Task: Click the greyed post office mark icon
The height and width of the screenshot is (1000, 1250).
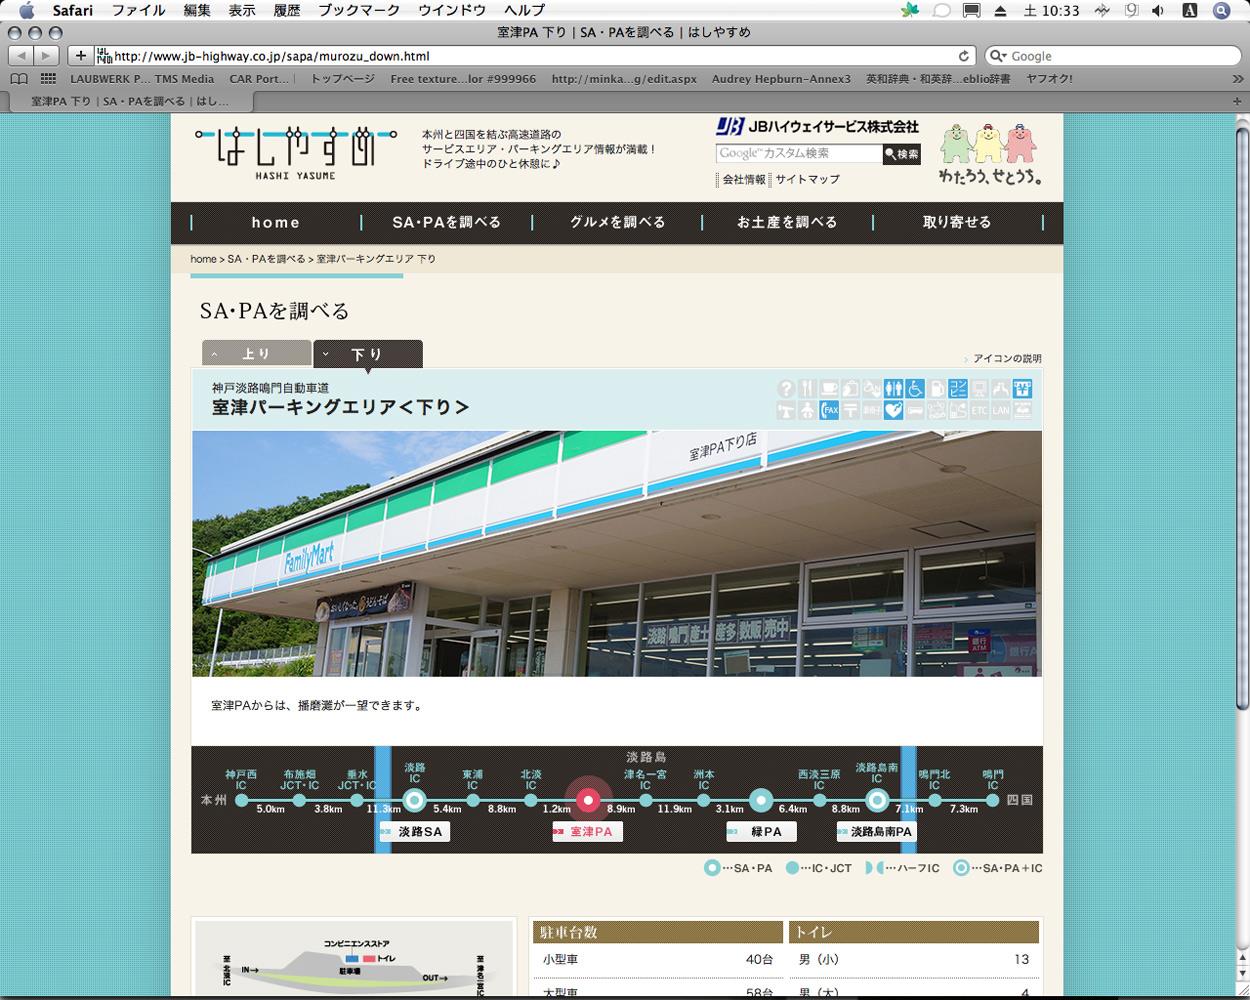Action: [x=851, y=410]
